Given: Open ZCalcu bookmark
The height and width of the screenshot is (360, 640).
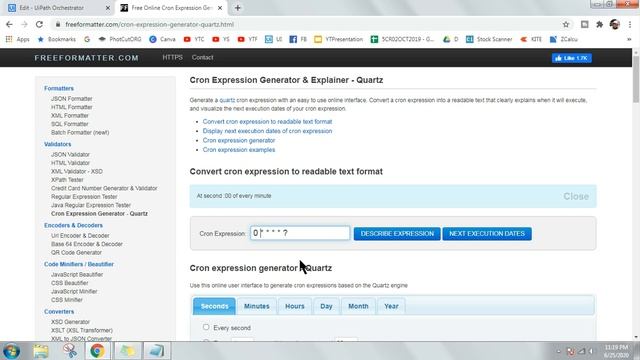Looking at the screenshot, I should (564, 39).
